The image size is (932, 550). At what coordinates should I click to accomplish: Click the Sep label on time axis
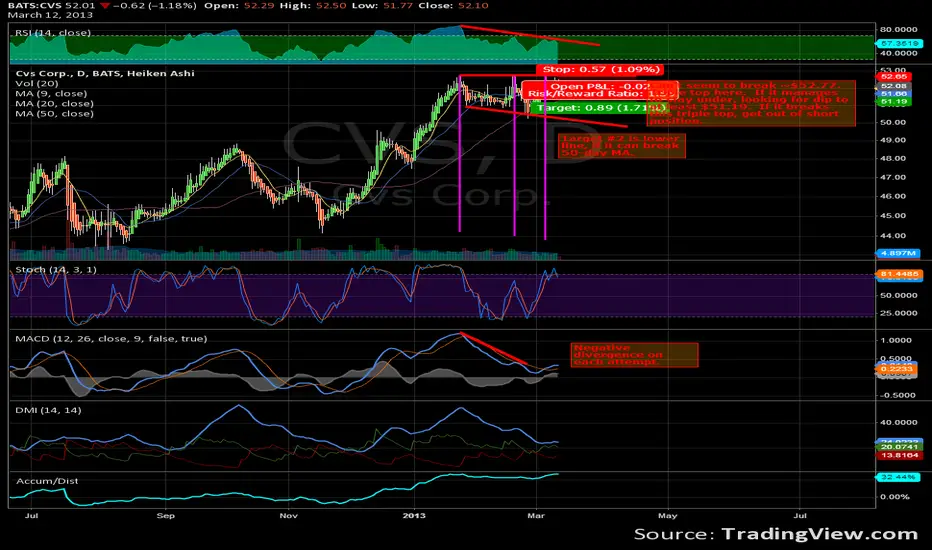pyautogui.click(x=166, y=516)
